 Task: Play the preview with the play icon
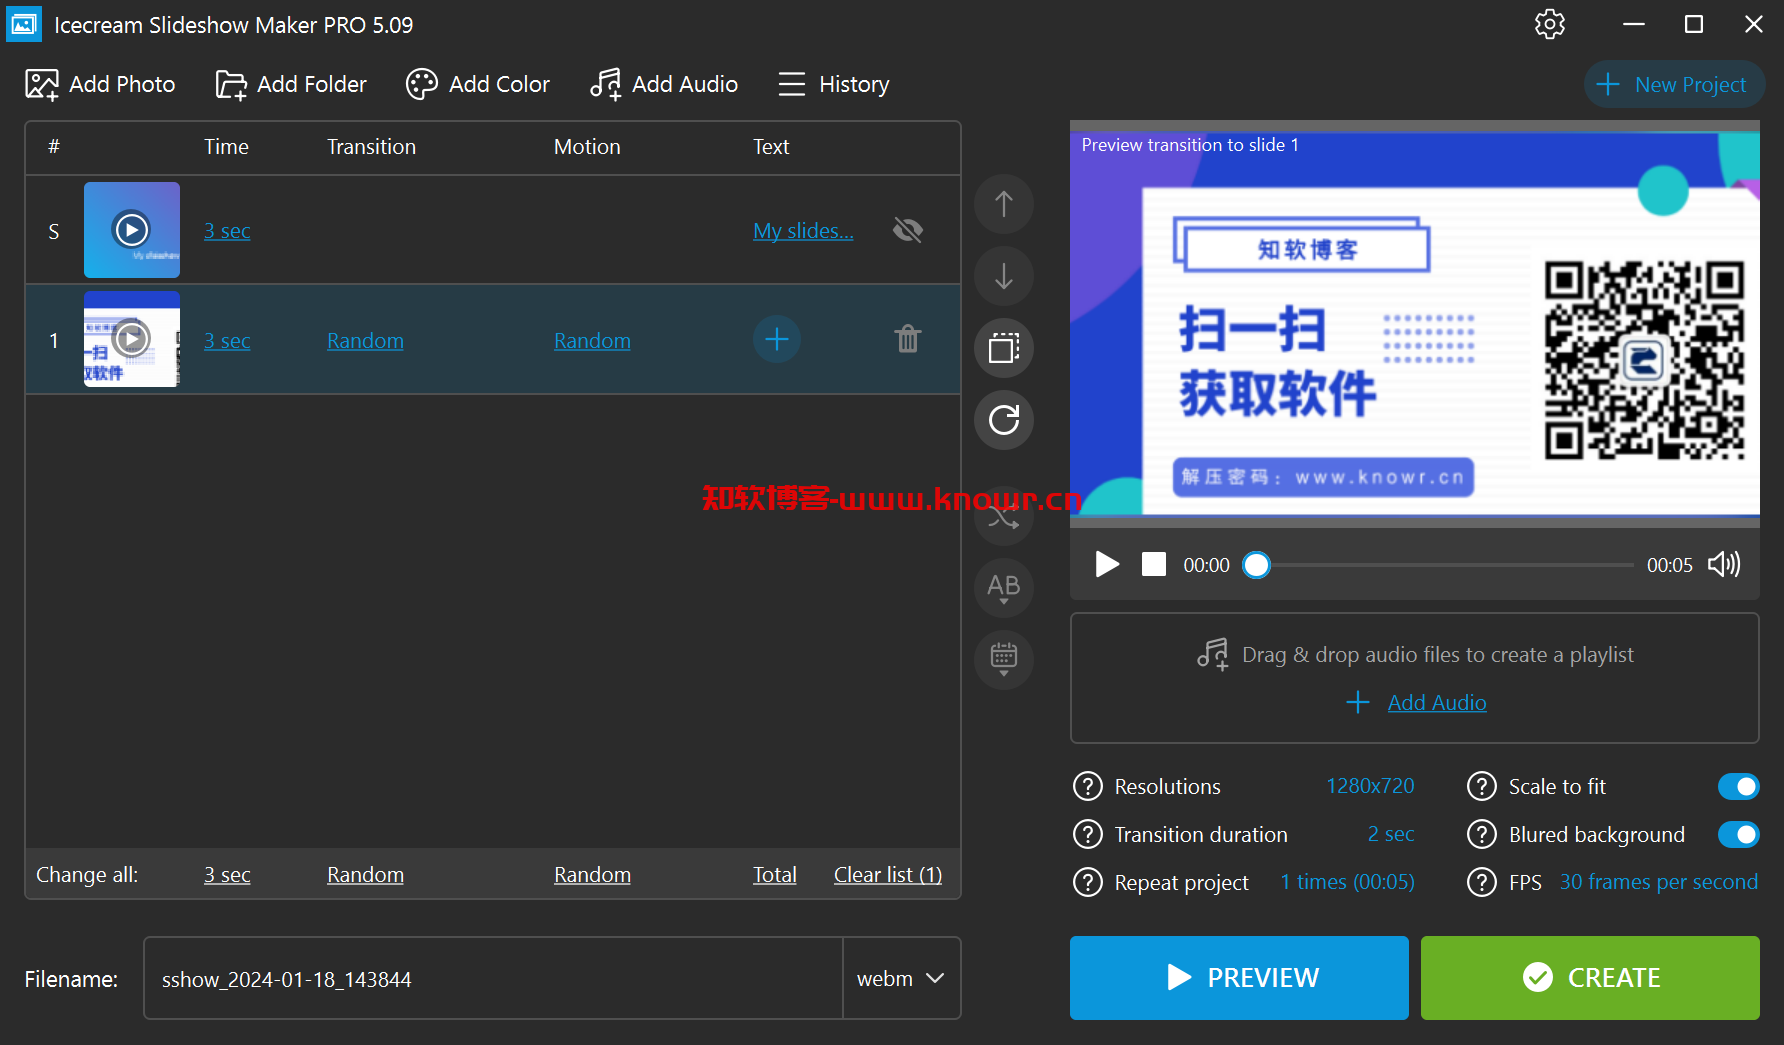click(1107, 565)
